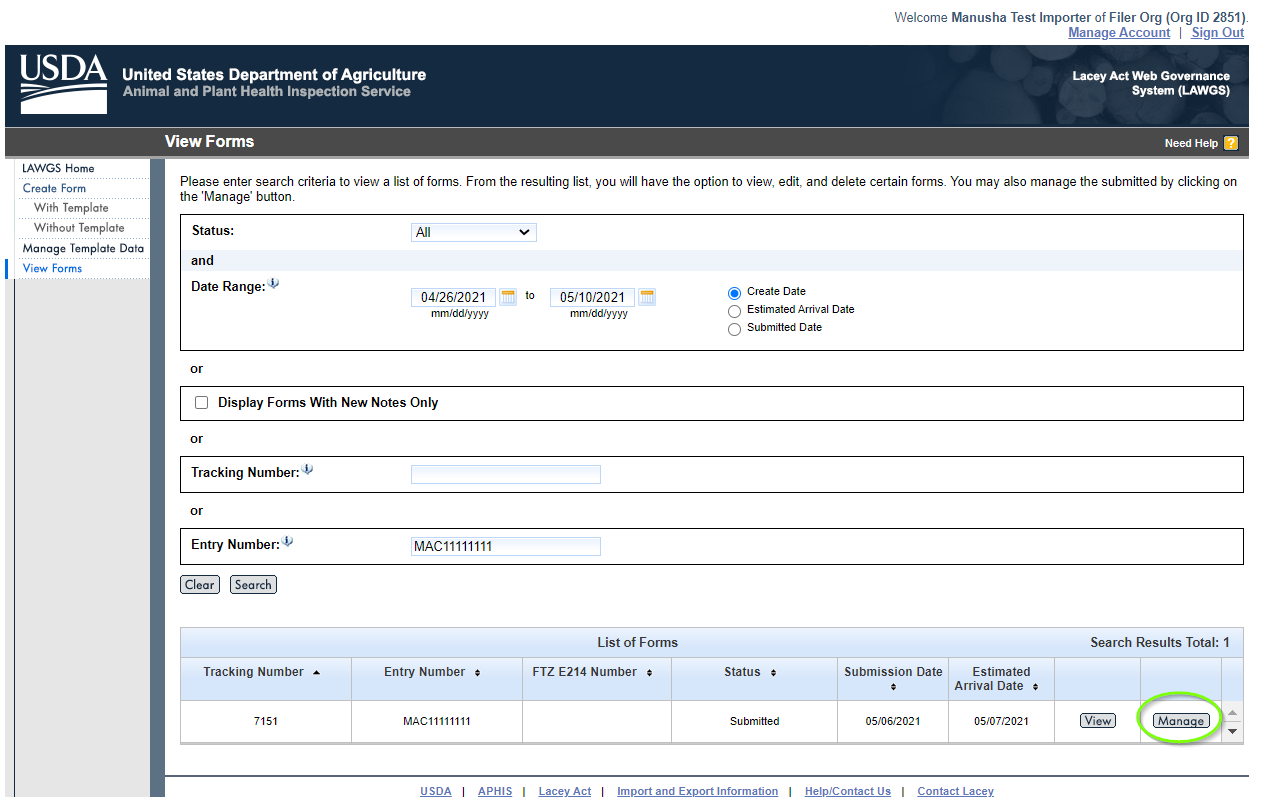Click the Need Help question mark icon
The width and height of the screenshot is (1278, 810).
pos(1230,143)
